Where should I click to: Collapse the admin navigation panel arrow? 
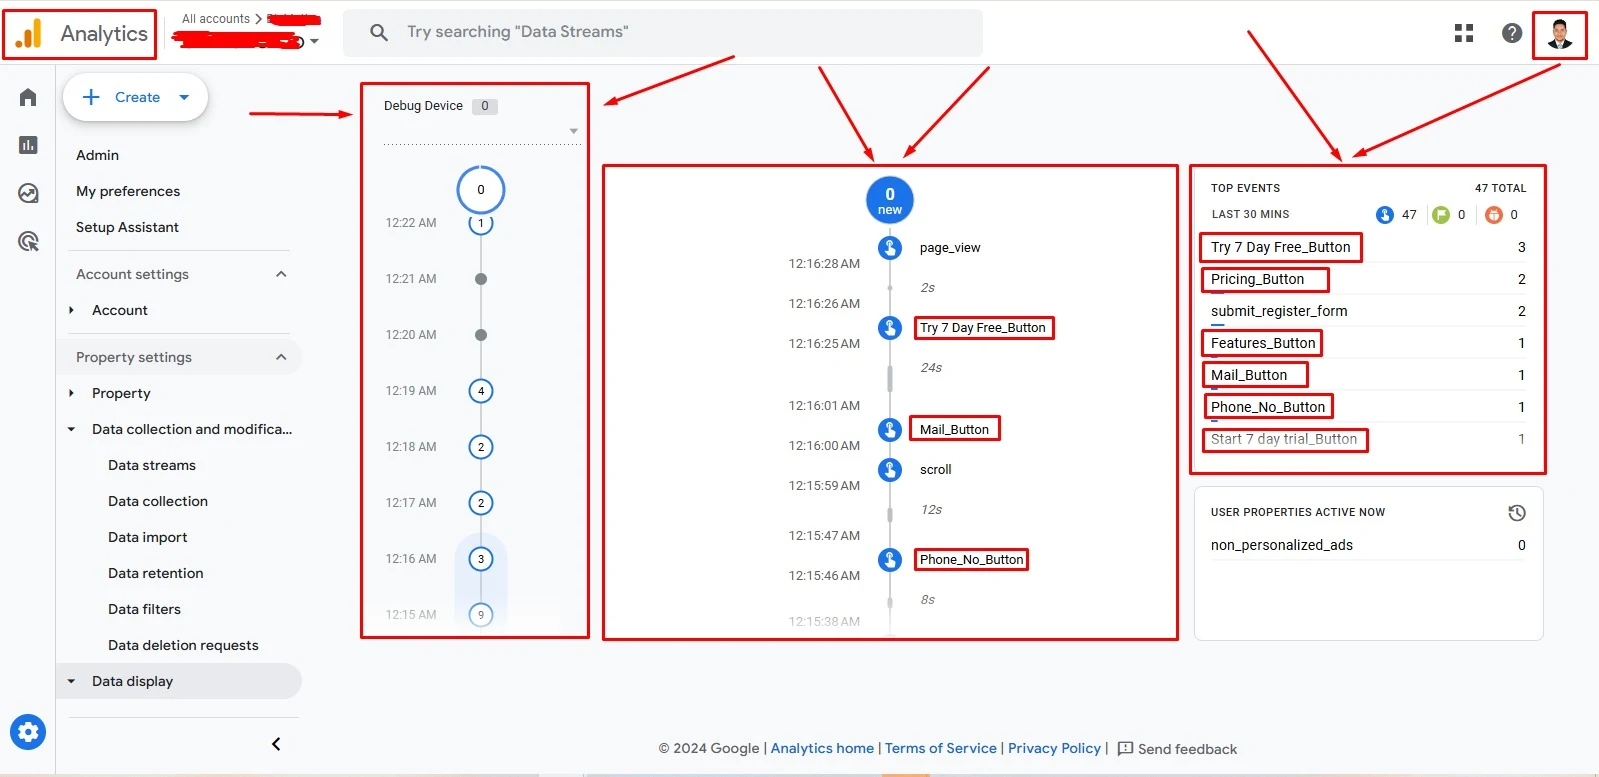276,744
